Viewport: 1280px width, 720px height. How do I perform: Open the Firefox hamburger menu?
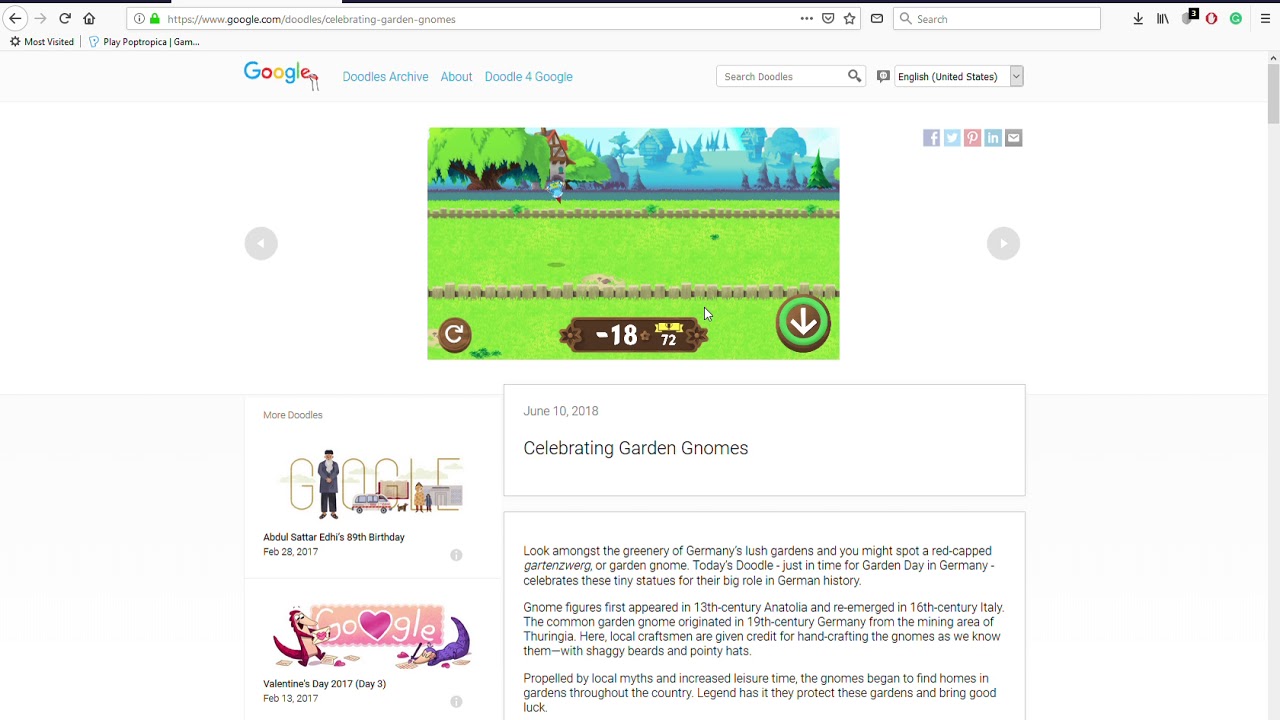click(x=1265, y=19)
